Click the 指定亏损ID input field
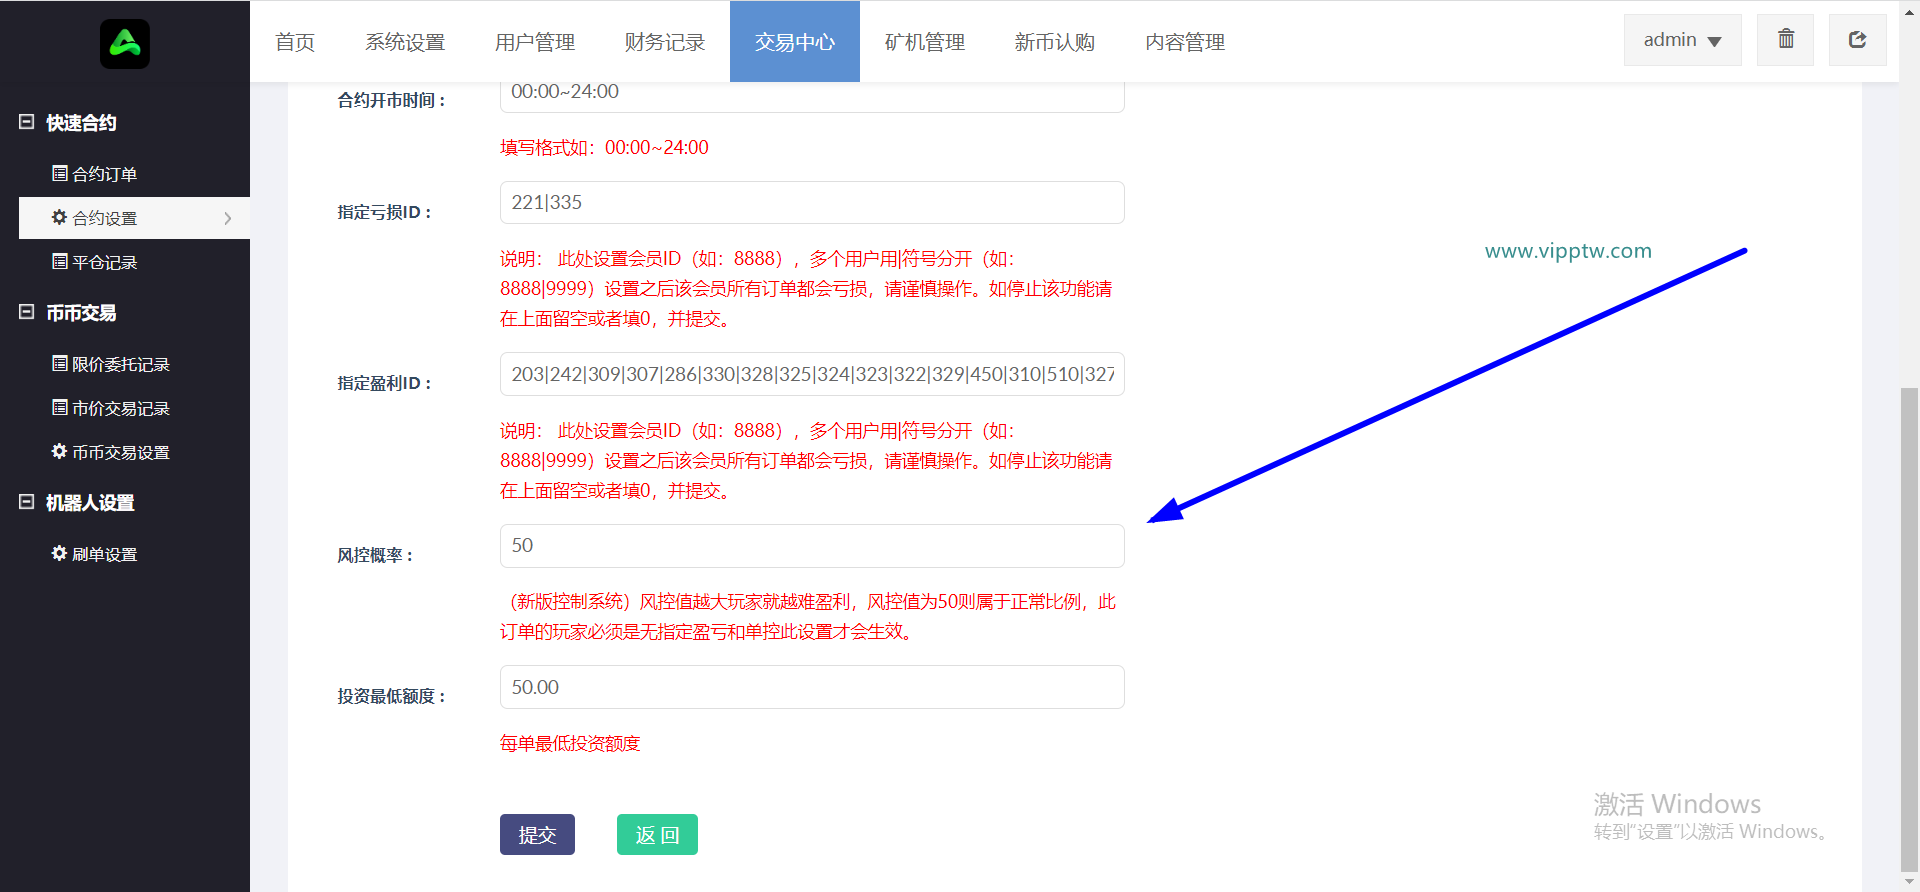1920x892 pixels. click(812, 202)
